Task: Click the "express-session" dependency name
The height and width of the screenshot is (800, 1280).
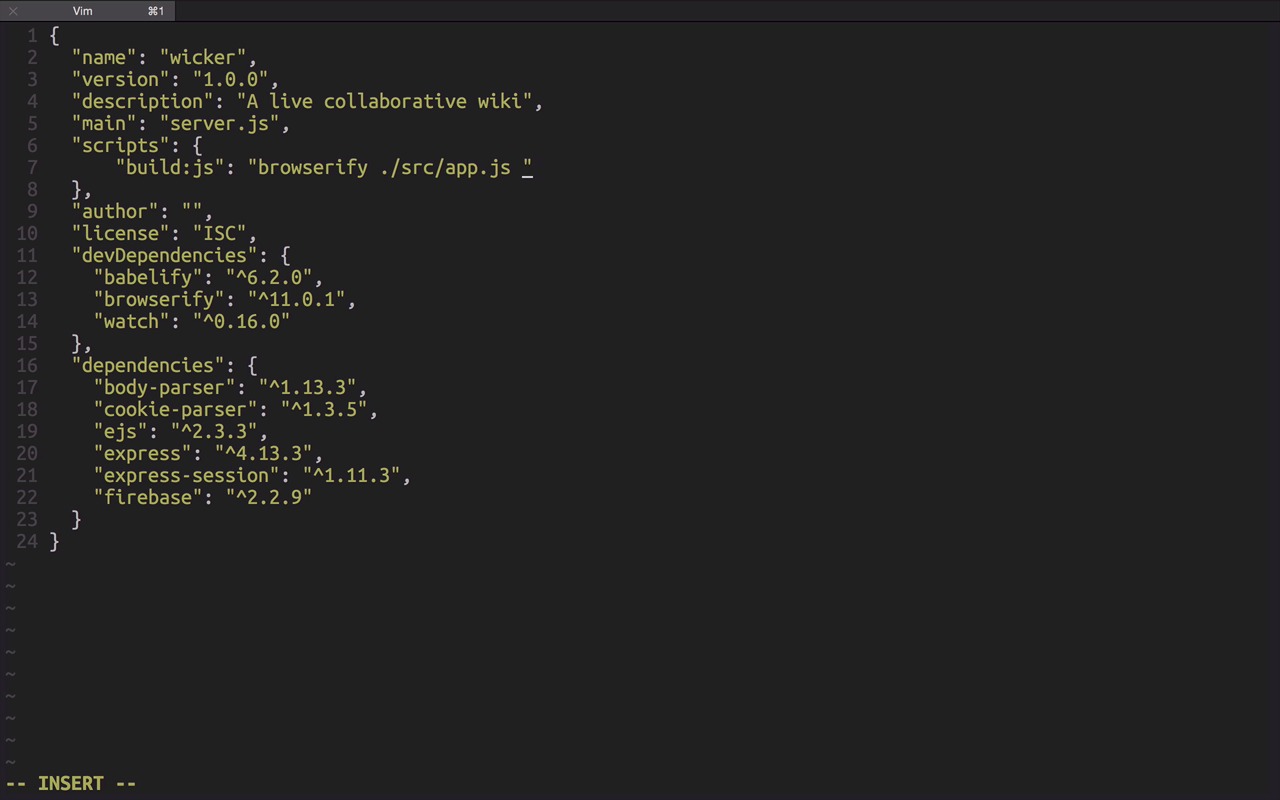Action: 186,475
